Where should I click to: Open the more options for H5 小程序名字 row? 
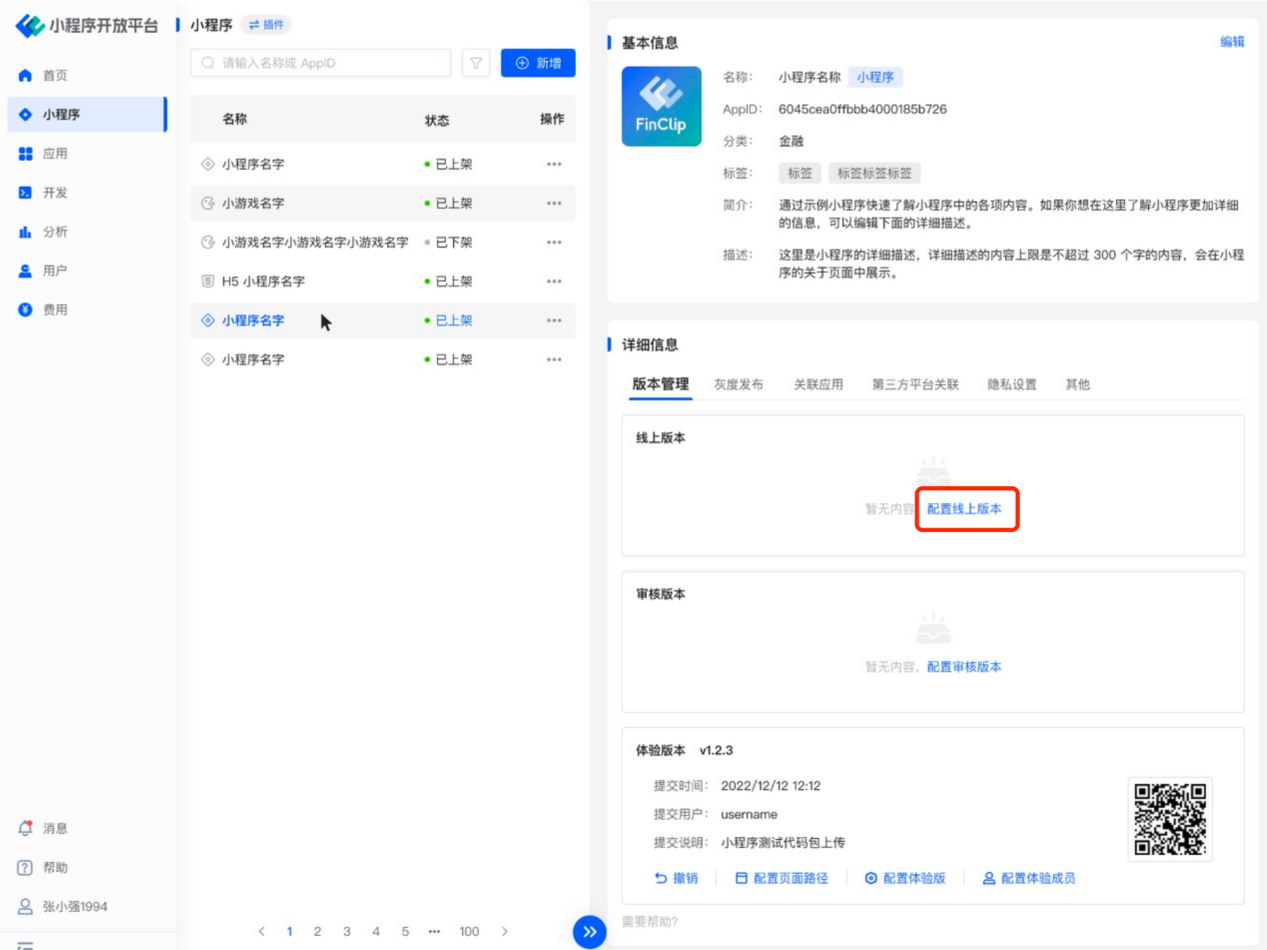click(554, 282)
